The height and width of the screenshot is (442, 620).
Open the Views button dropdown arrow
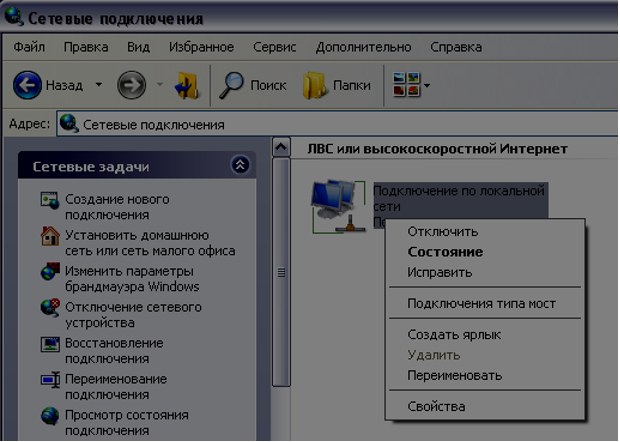pos(428,85)
